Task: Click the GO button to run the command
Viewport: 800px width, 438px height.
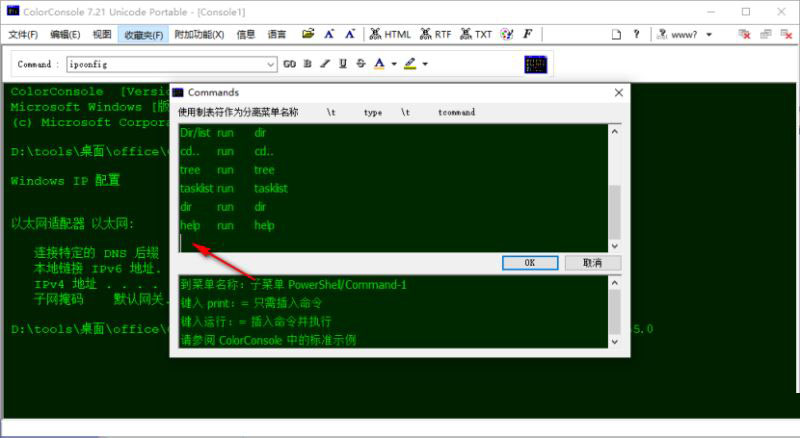Action: click(289, 64)
